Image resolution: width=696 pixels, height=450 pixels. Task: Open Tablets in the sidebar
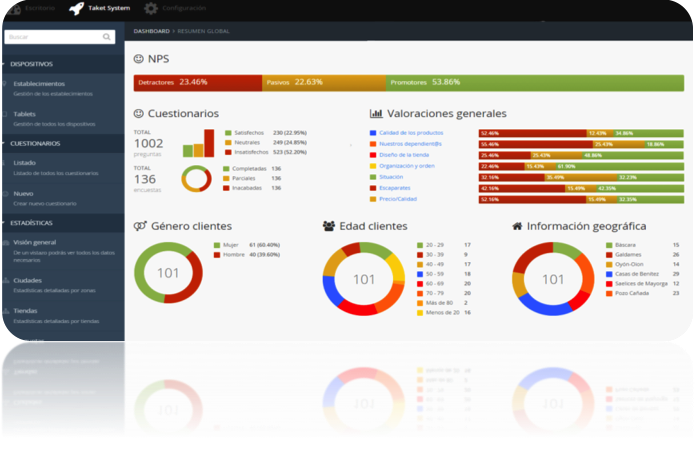(x=26, y=114)
